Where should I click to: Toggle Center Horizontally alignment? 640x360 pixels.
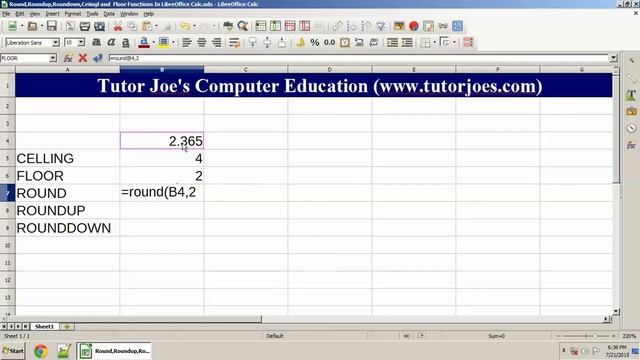(x=201, y=42)
